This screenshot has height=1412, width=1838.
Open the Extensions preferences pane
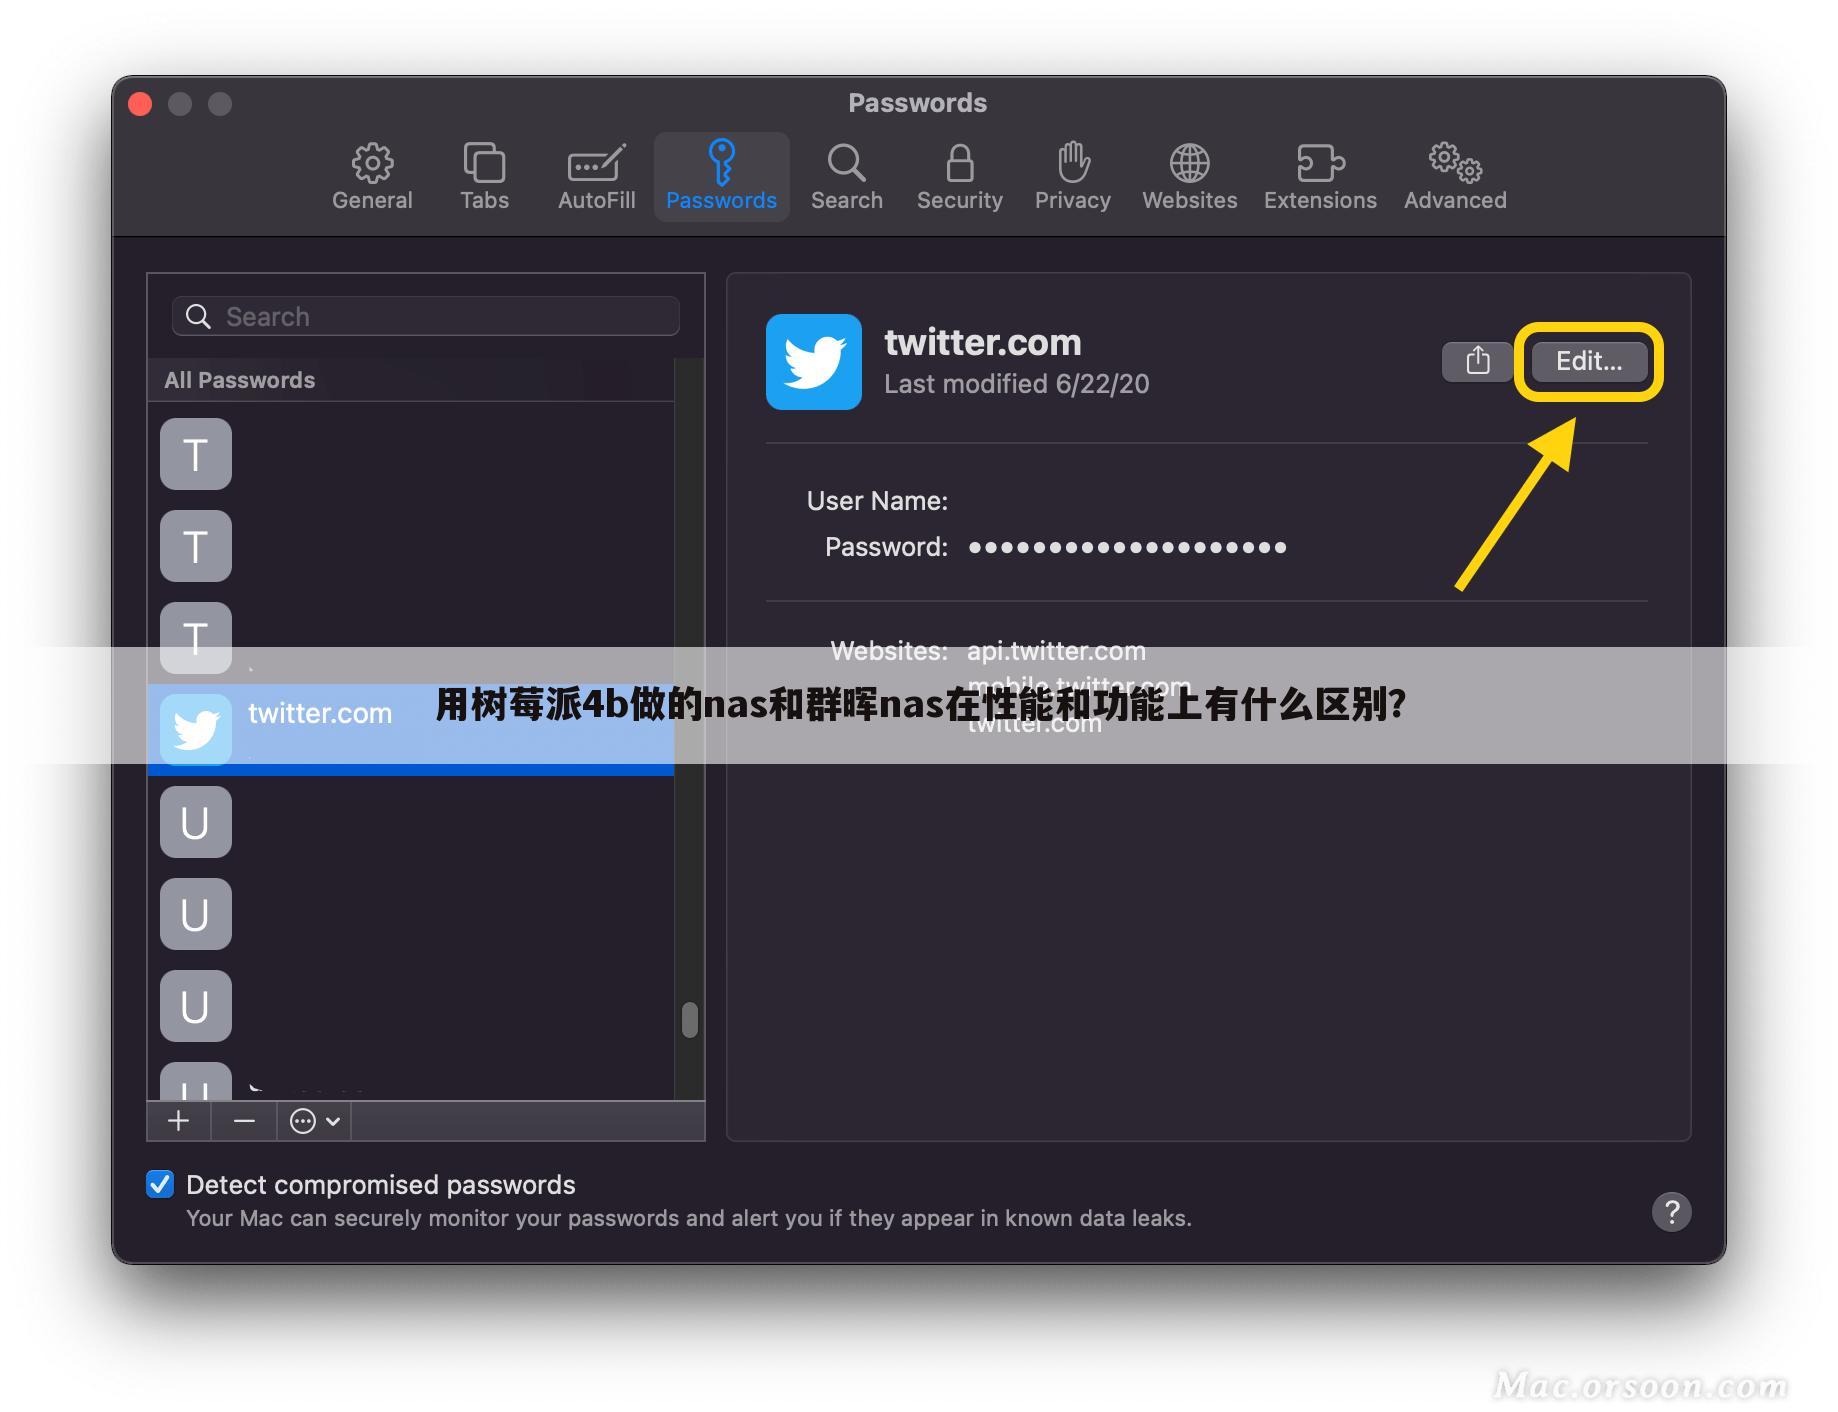coord(1320,177)
